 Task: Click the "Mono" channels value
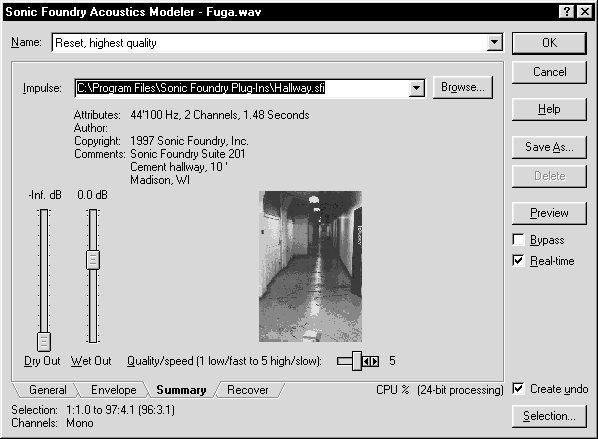pos(80,423)
